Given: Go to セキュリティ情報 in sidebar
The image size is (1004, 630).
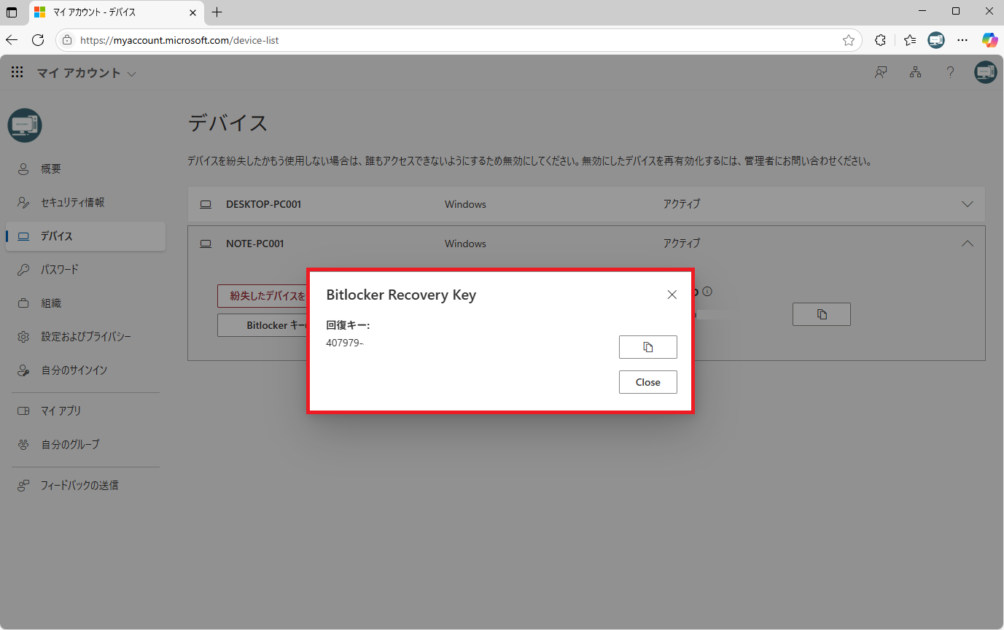Looking at the screenshot, I should point(85,202).
